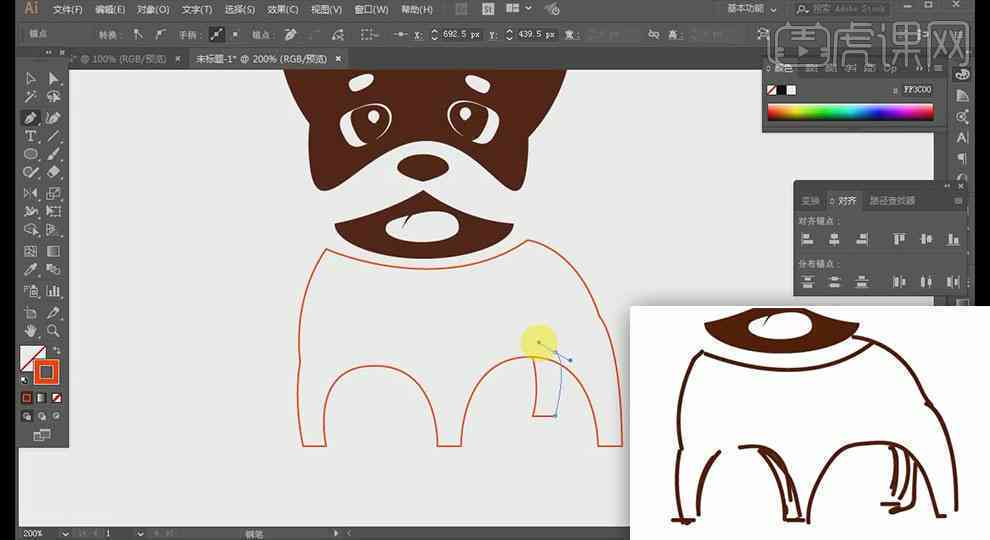Enable Draw Inside mode
Viewport: 990px width, 540px height.
pos(57,416)
